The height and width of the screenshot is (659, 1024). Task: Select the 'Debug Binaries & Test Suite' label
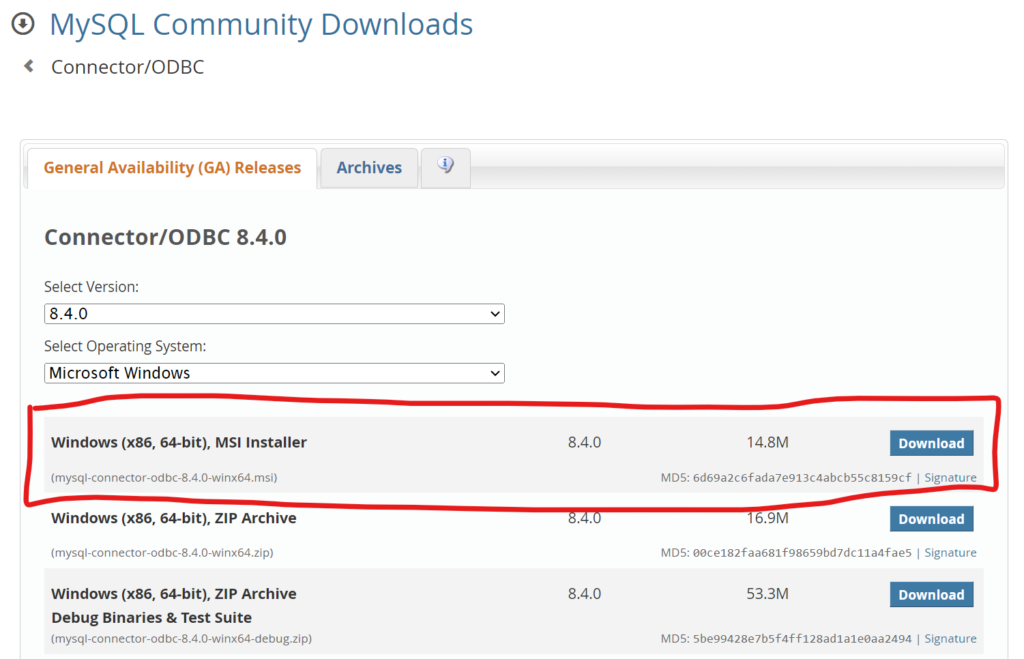[x=152, y=617]
